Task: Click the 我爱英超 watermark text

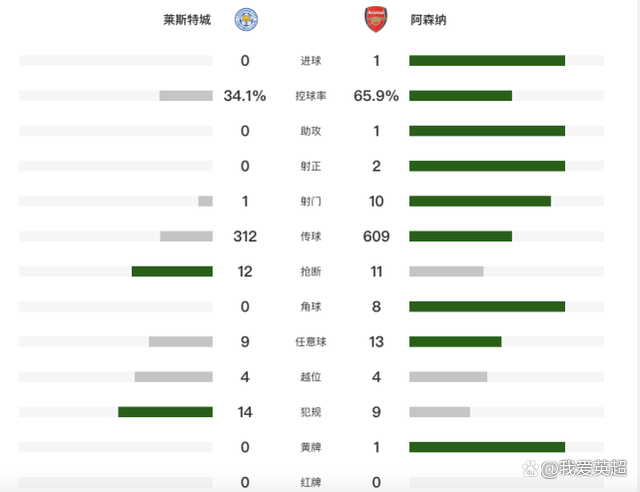Action: (x=591, y=468)
